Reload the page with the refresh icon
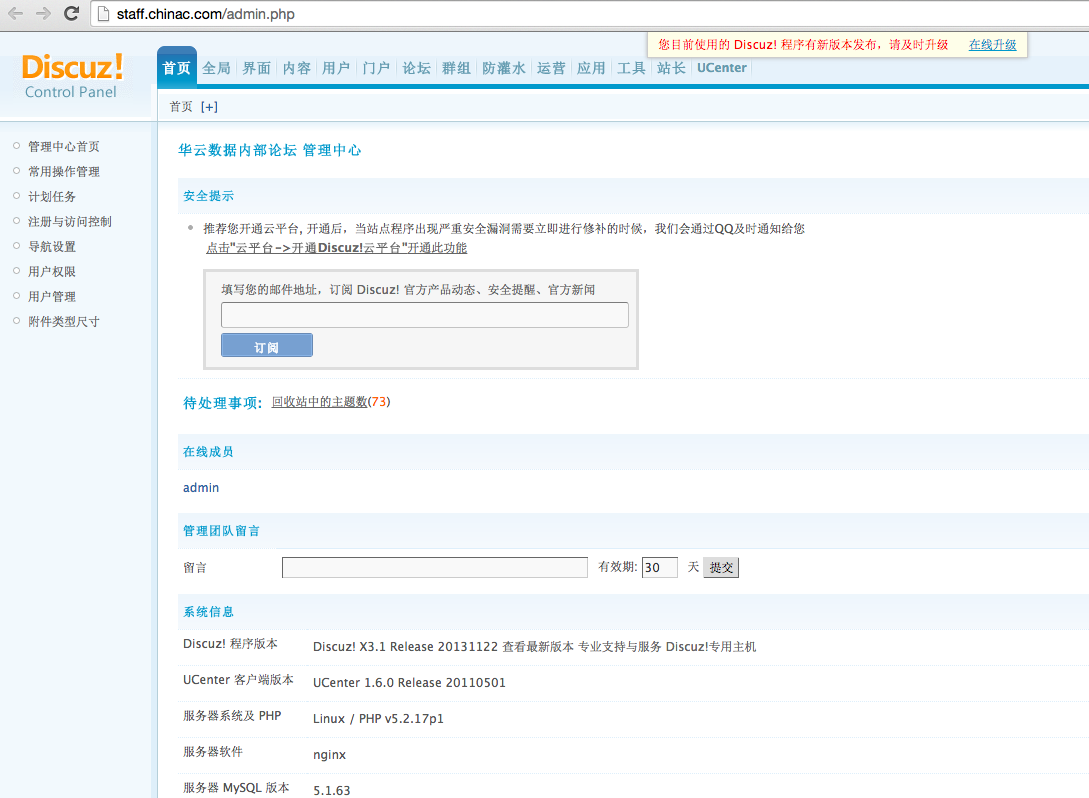This screenshot has width=1089, height=798. [x=71, y=13]
